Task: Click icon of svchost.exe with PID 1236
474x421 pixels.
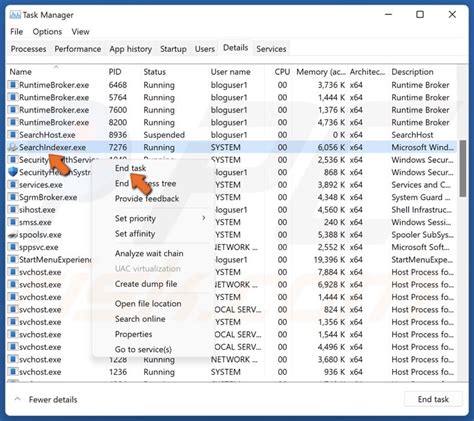Action: pyautogui.click(x=13, y=372)
